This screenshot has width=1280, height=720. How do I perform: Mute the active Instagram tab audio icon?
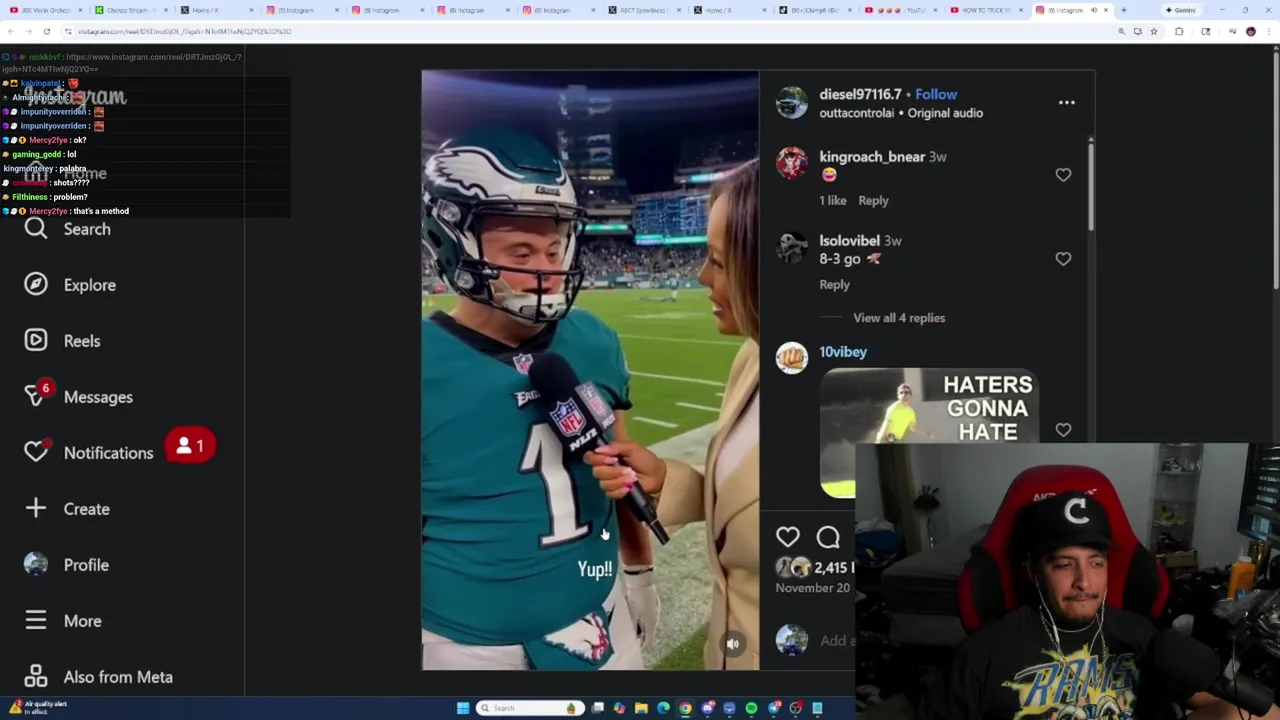pos(1093,10)
